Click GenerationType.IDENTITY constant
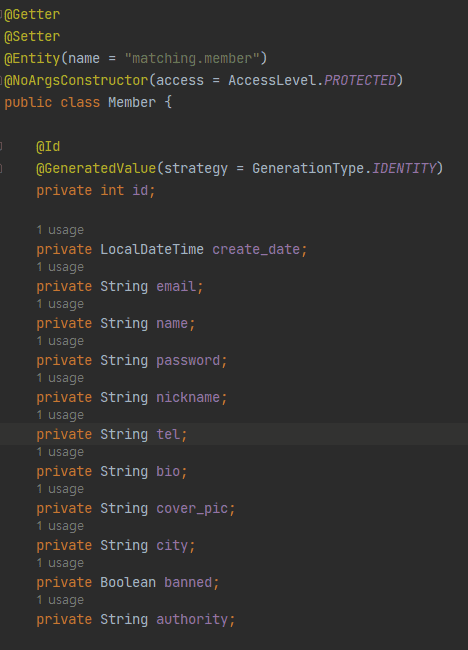468x650 pixels. tap(344, 168)
